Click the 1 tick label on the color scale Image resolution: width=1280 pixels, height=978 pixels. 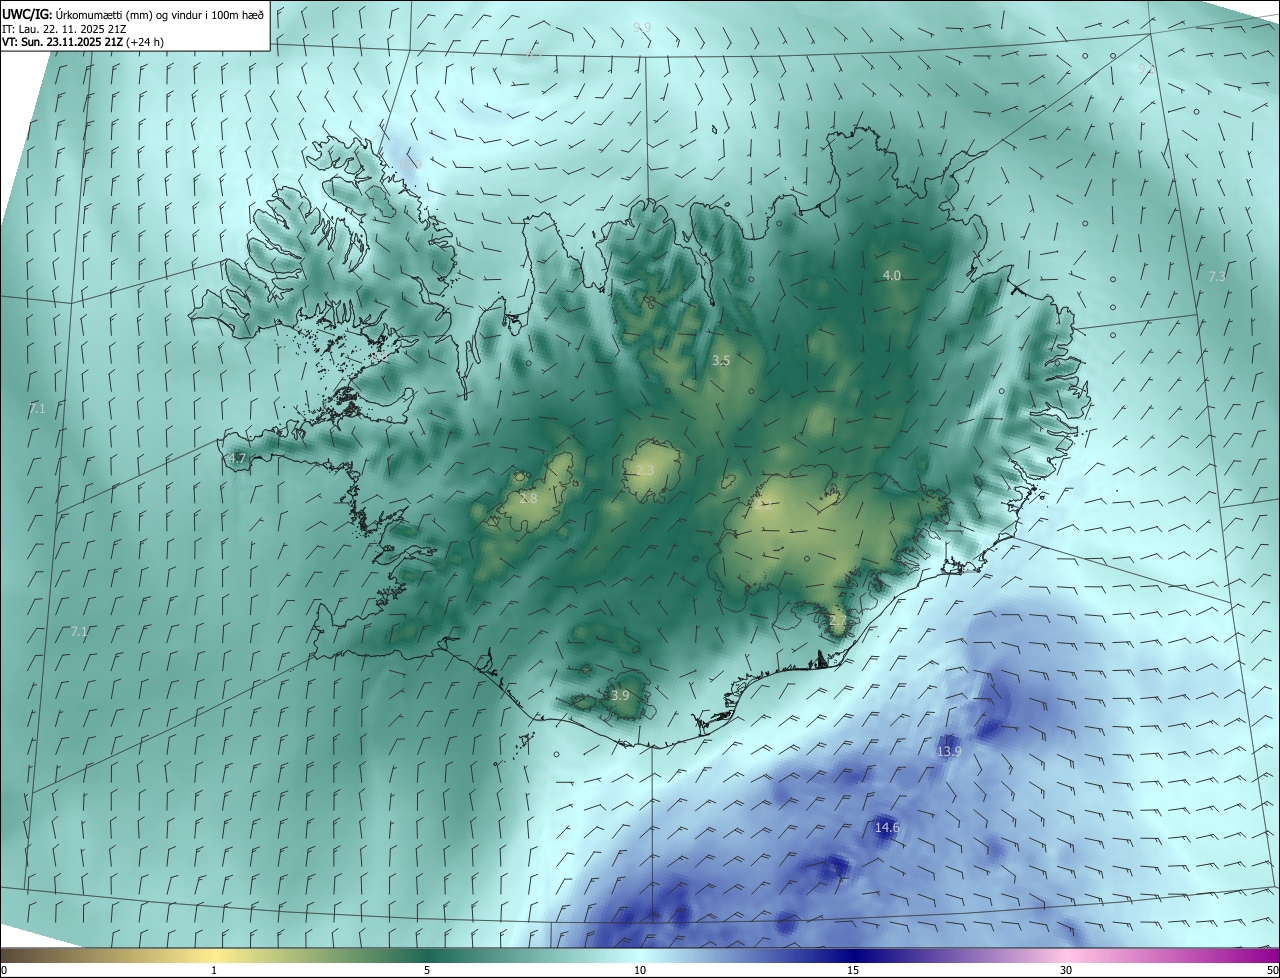[x=214, y=970]
